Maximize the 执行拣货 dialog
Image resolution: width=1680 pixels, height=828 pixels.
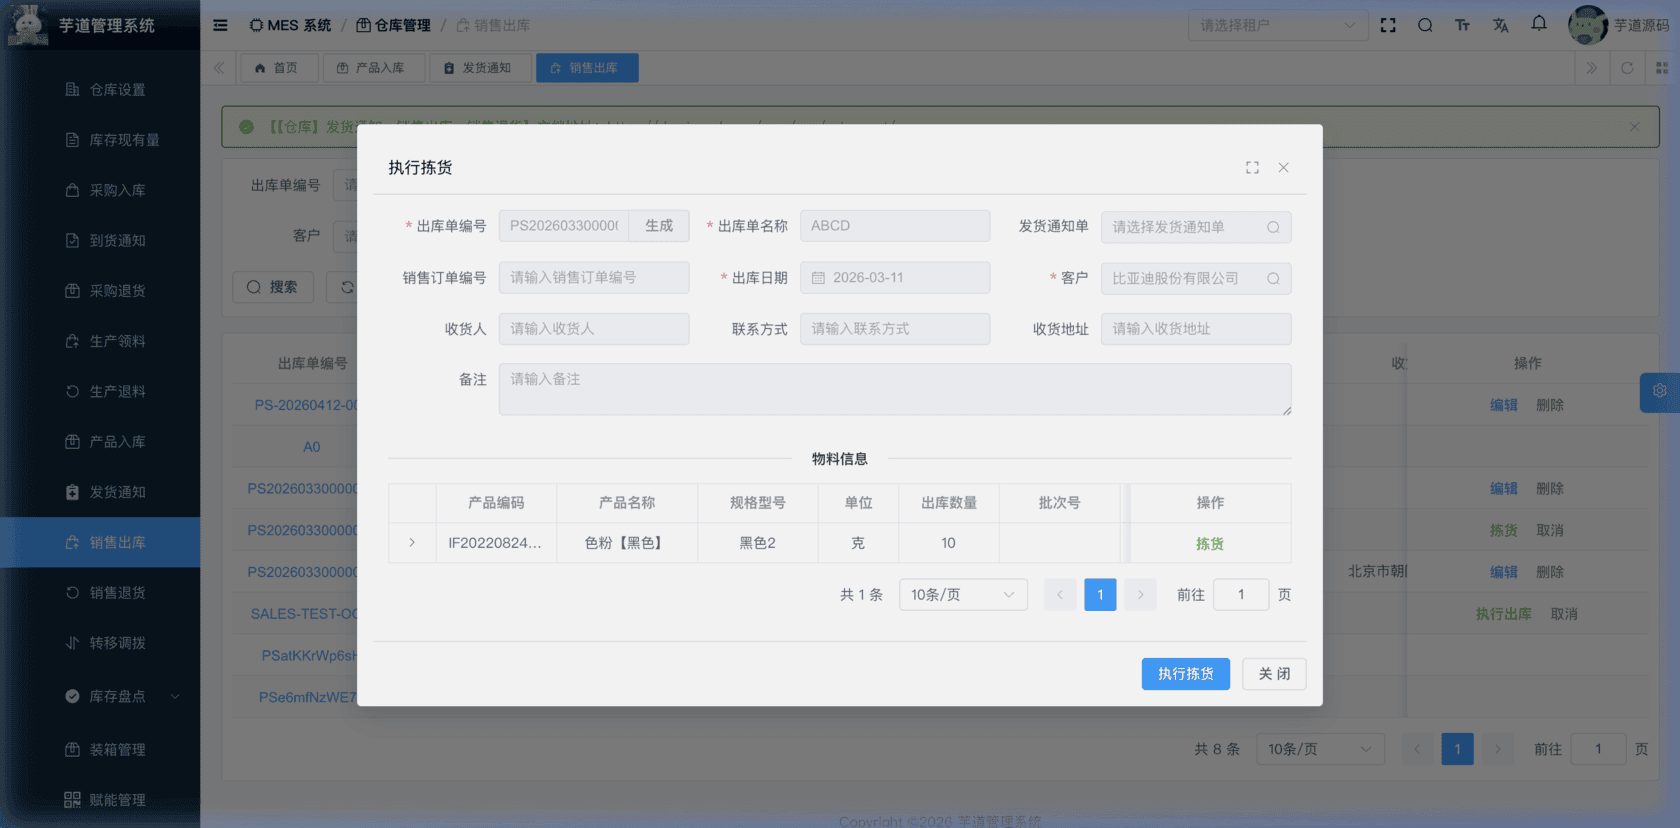pyautogui.click(x=1252, y=167)
